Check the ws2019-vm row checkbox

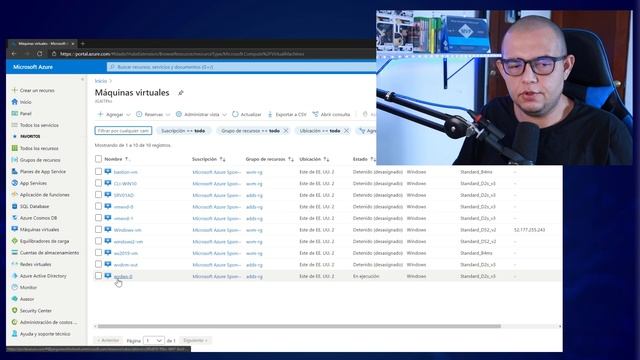tap(98, 253)
